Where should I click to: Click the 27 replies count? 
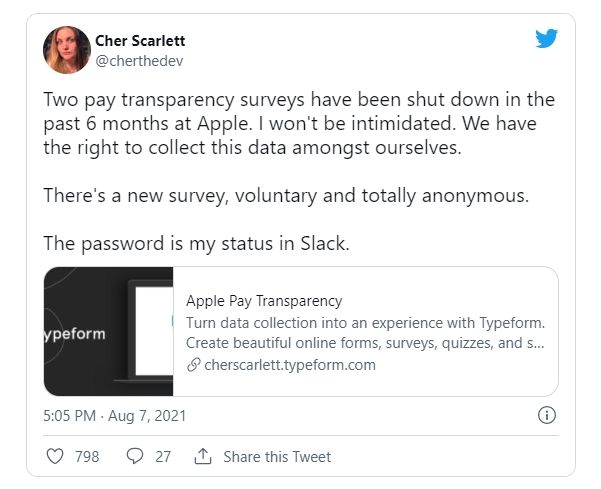click(162, 457)
